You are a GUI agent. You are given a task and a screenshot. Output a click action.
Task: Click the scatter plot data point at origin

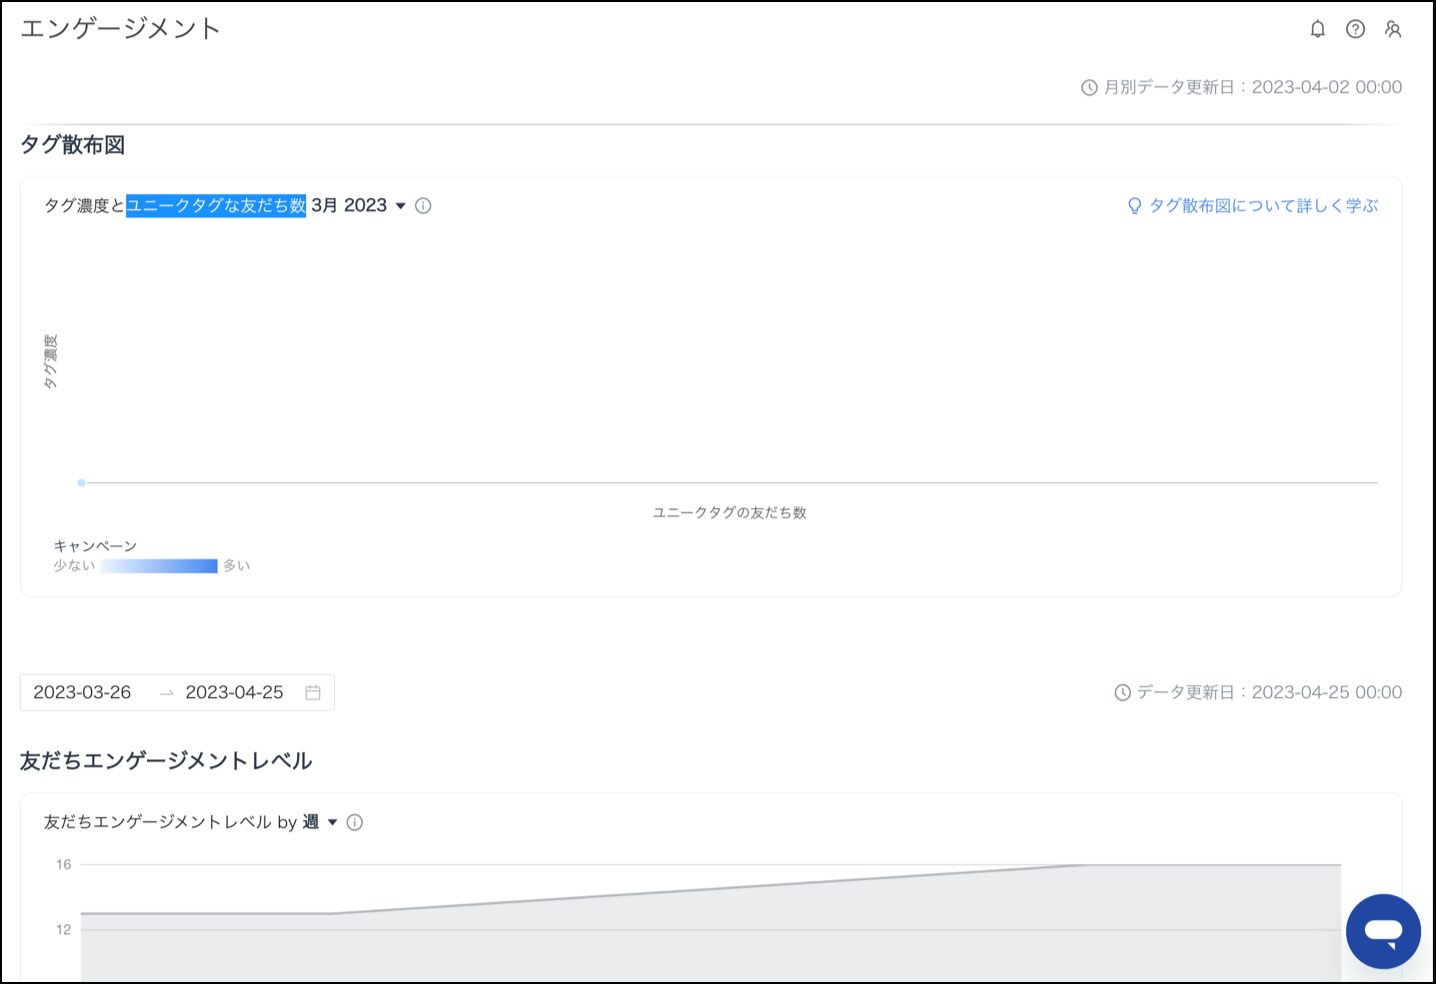coord(81,483)
